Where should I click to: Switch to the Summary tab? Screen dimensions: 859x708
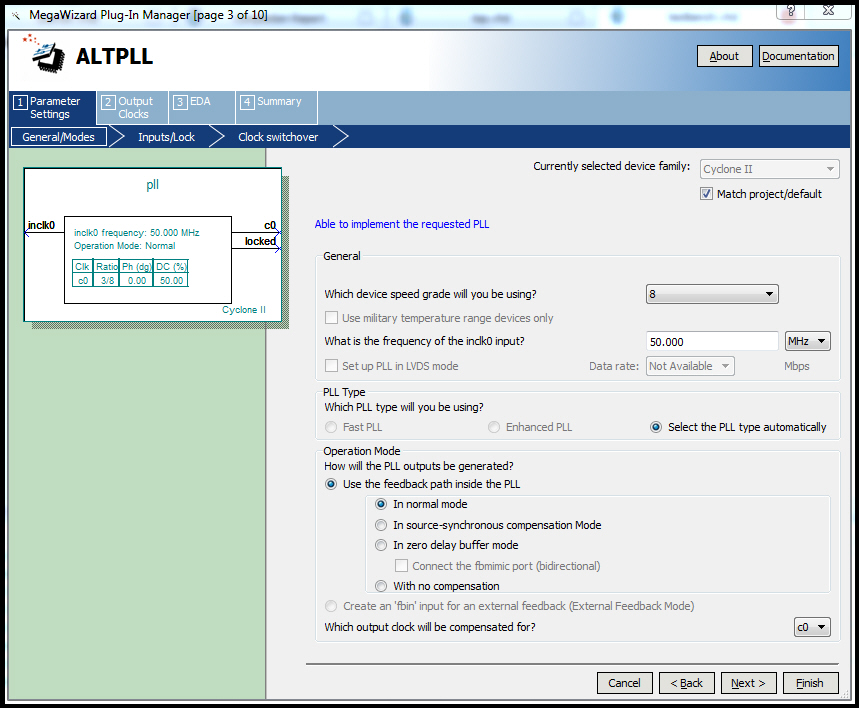pyautogui.click(x=277, y=107)
